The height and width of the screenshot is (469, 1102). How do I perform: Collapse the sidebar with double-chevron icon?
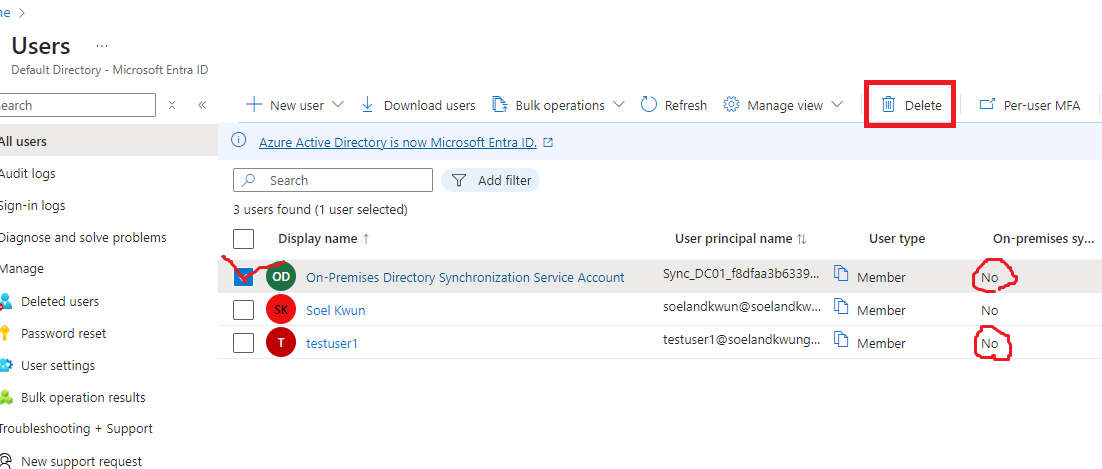pos(201,105)
